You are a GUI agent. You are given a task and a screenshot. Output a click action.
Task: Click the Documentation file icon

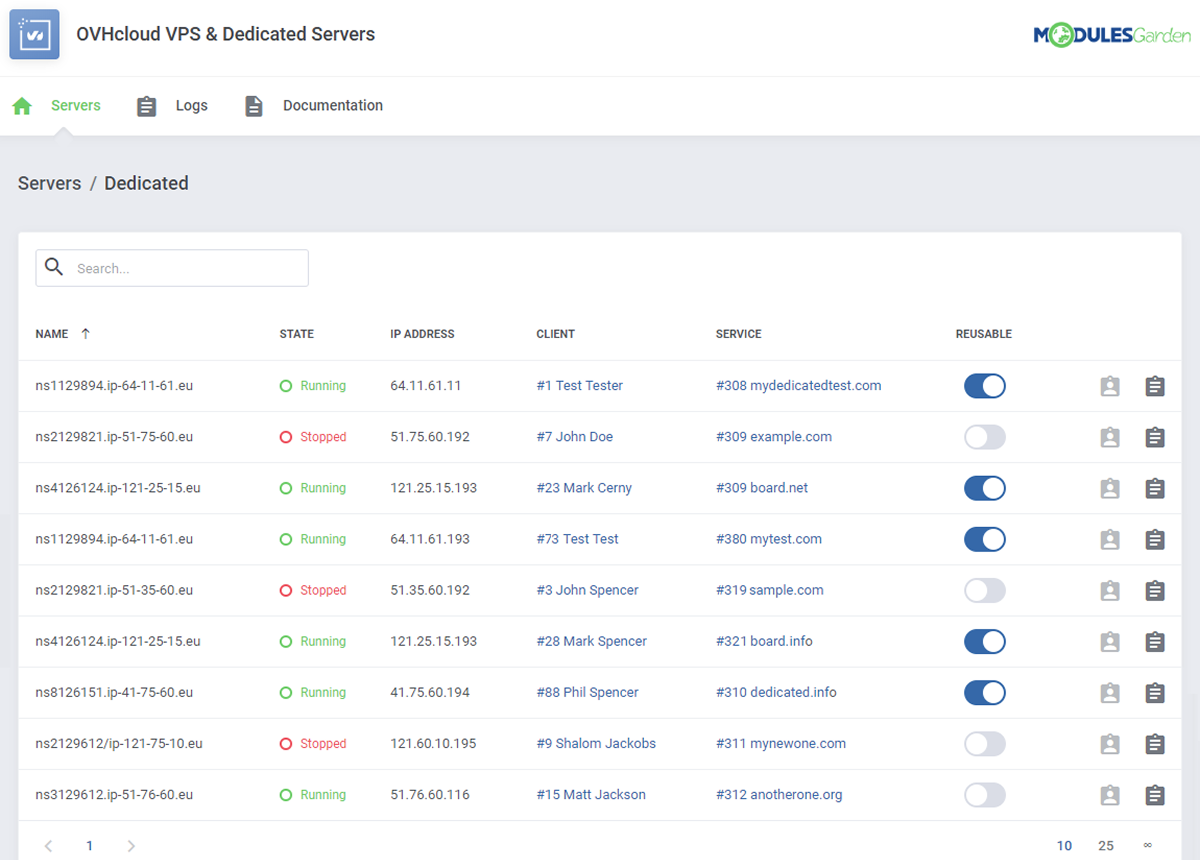click(x=254, y=106)
